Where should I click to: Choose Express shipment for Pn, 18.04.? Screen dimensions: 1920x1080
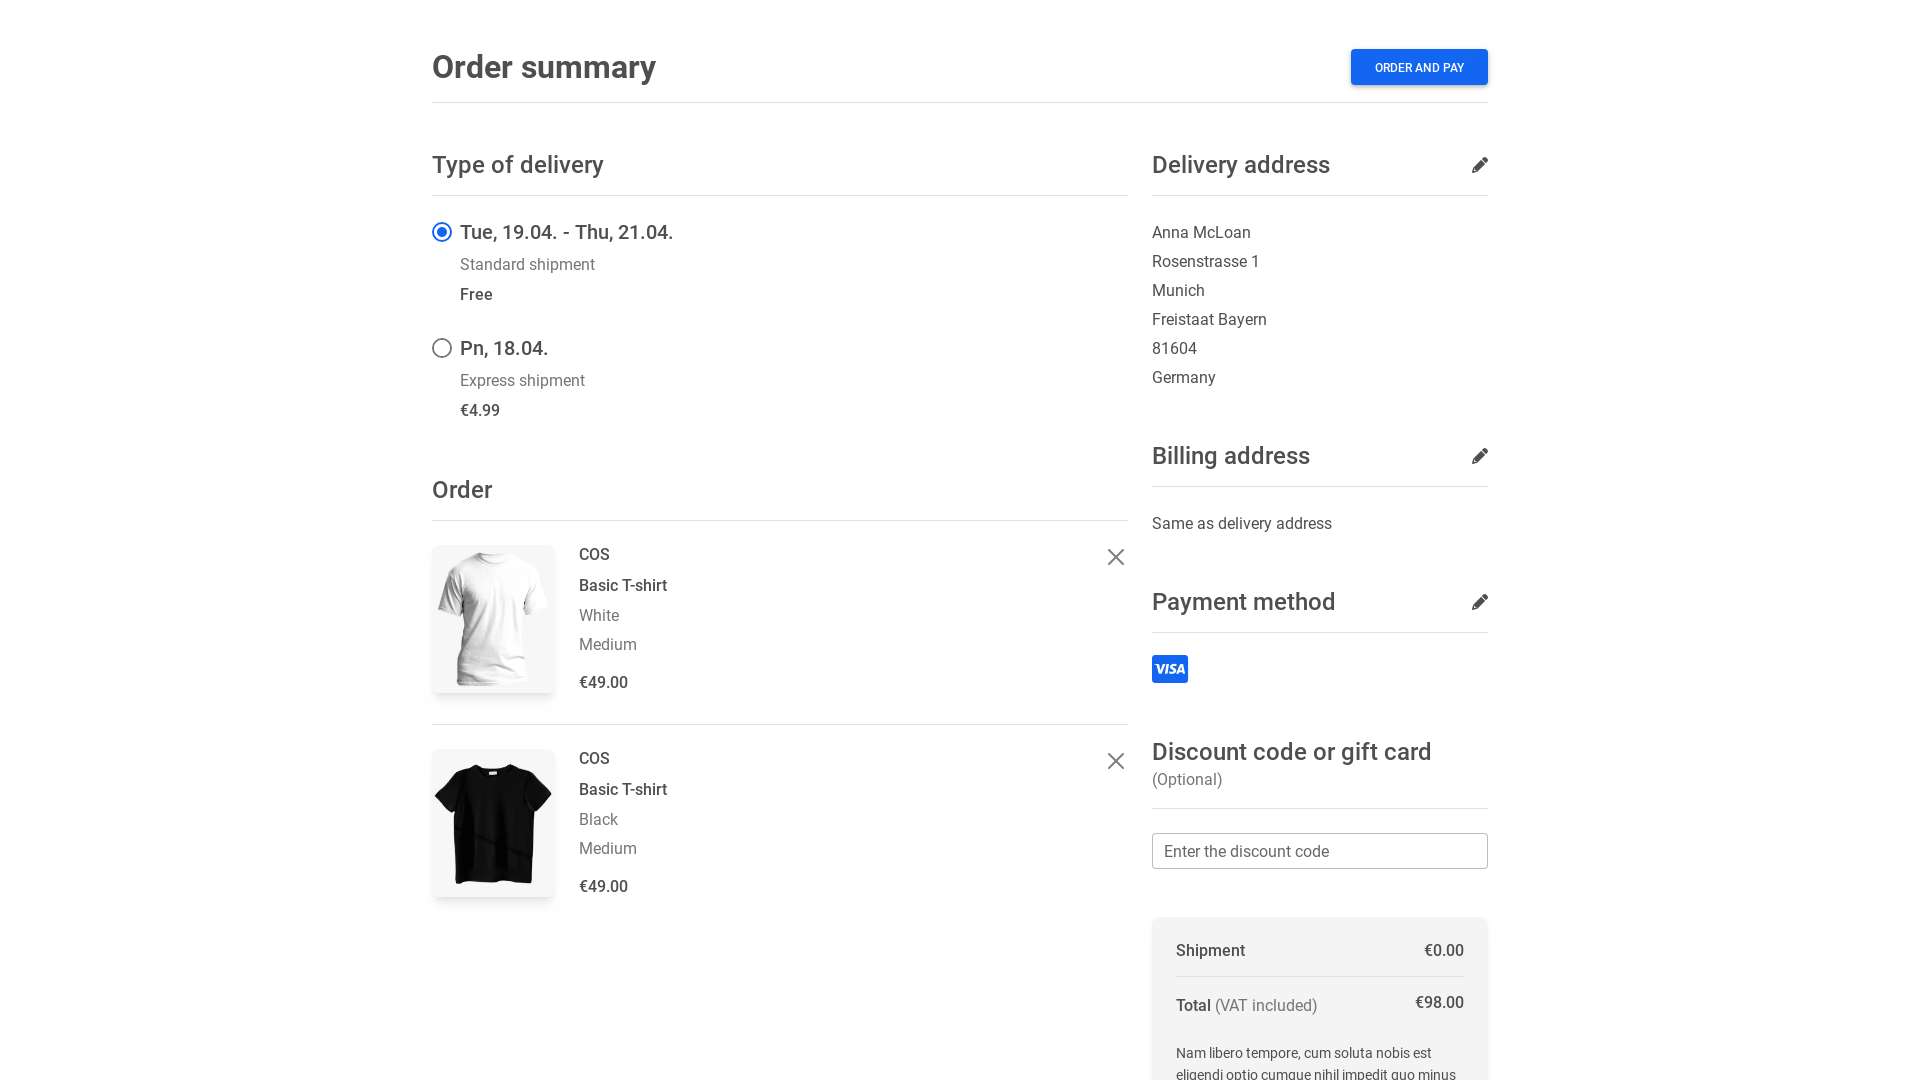tap(442, 348)
